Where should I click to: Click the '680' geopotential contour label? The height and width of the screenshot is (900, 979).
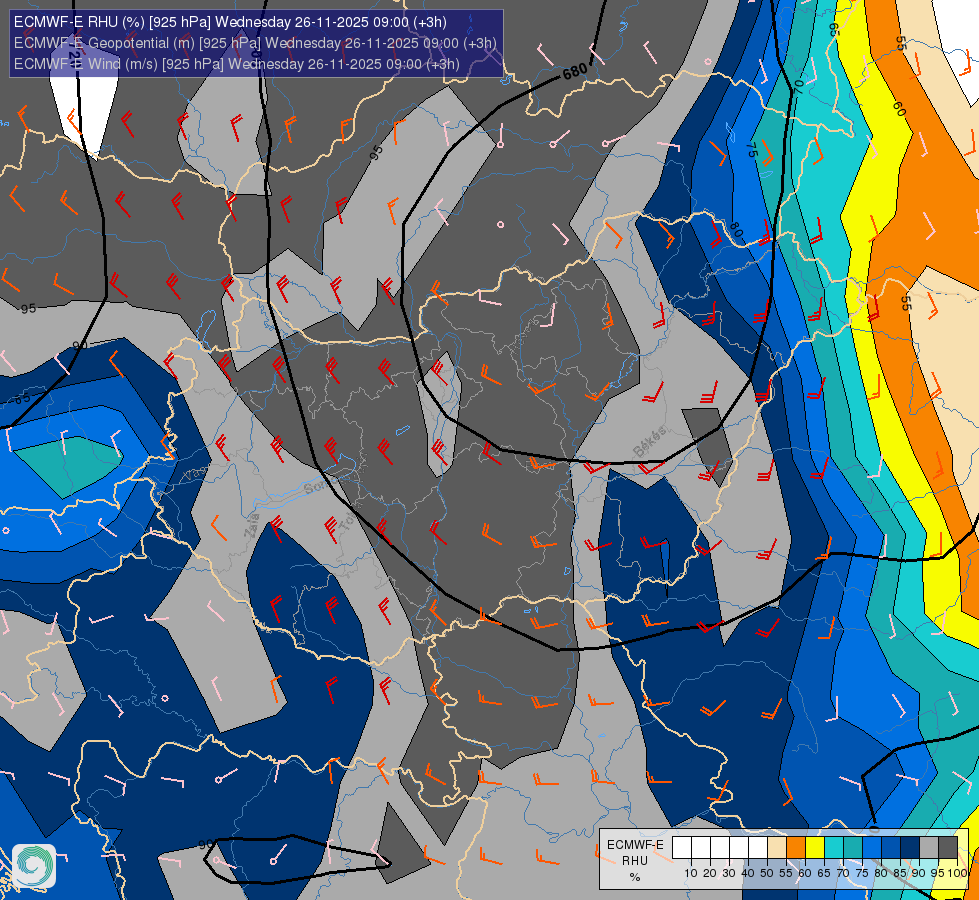point(575,71)
